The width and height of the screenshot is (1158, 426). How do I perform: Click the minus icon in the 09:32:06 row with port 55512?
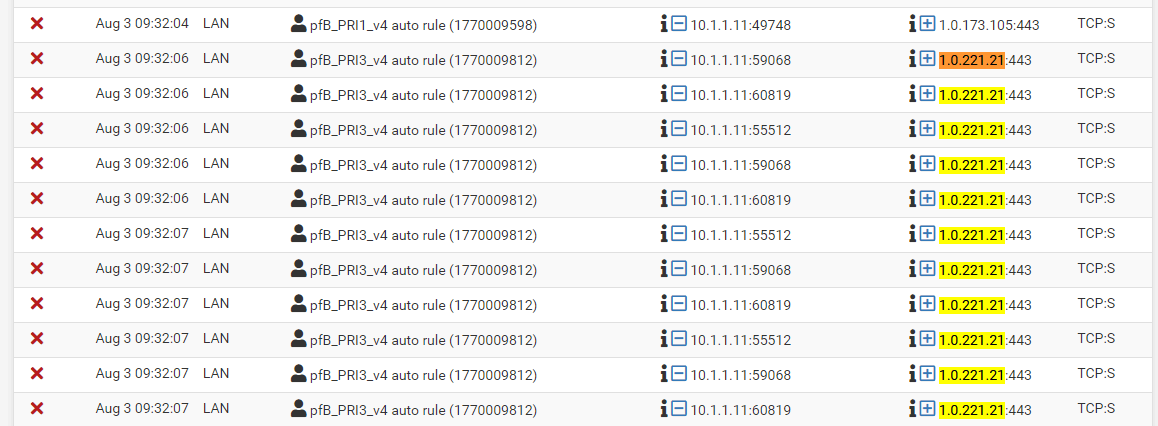pos(679,129)
